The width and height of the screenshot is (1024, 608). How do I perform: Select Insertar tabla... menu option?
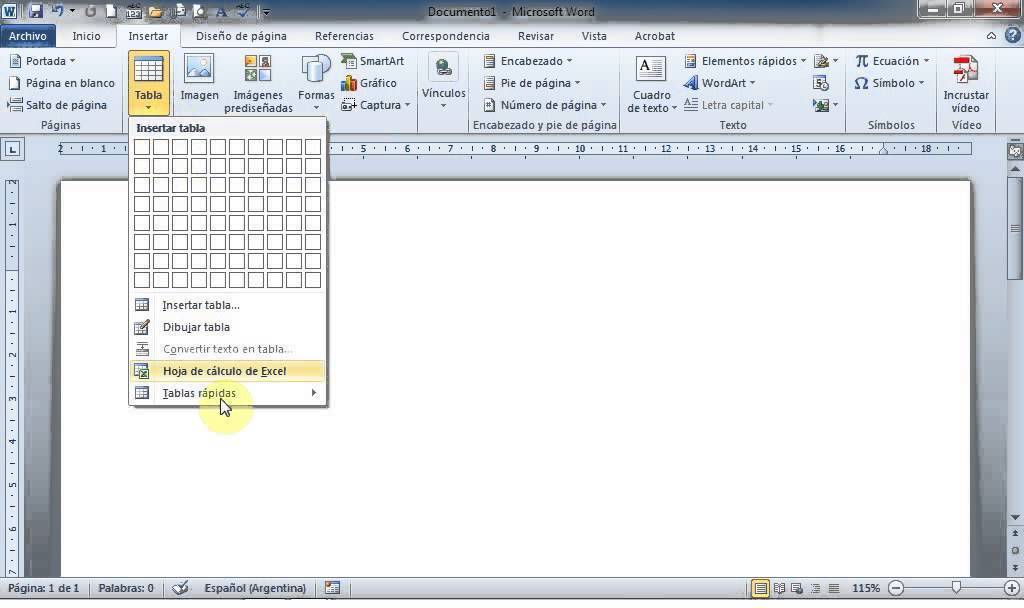[227, 305]
